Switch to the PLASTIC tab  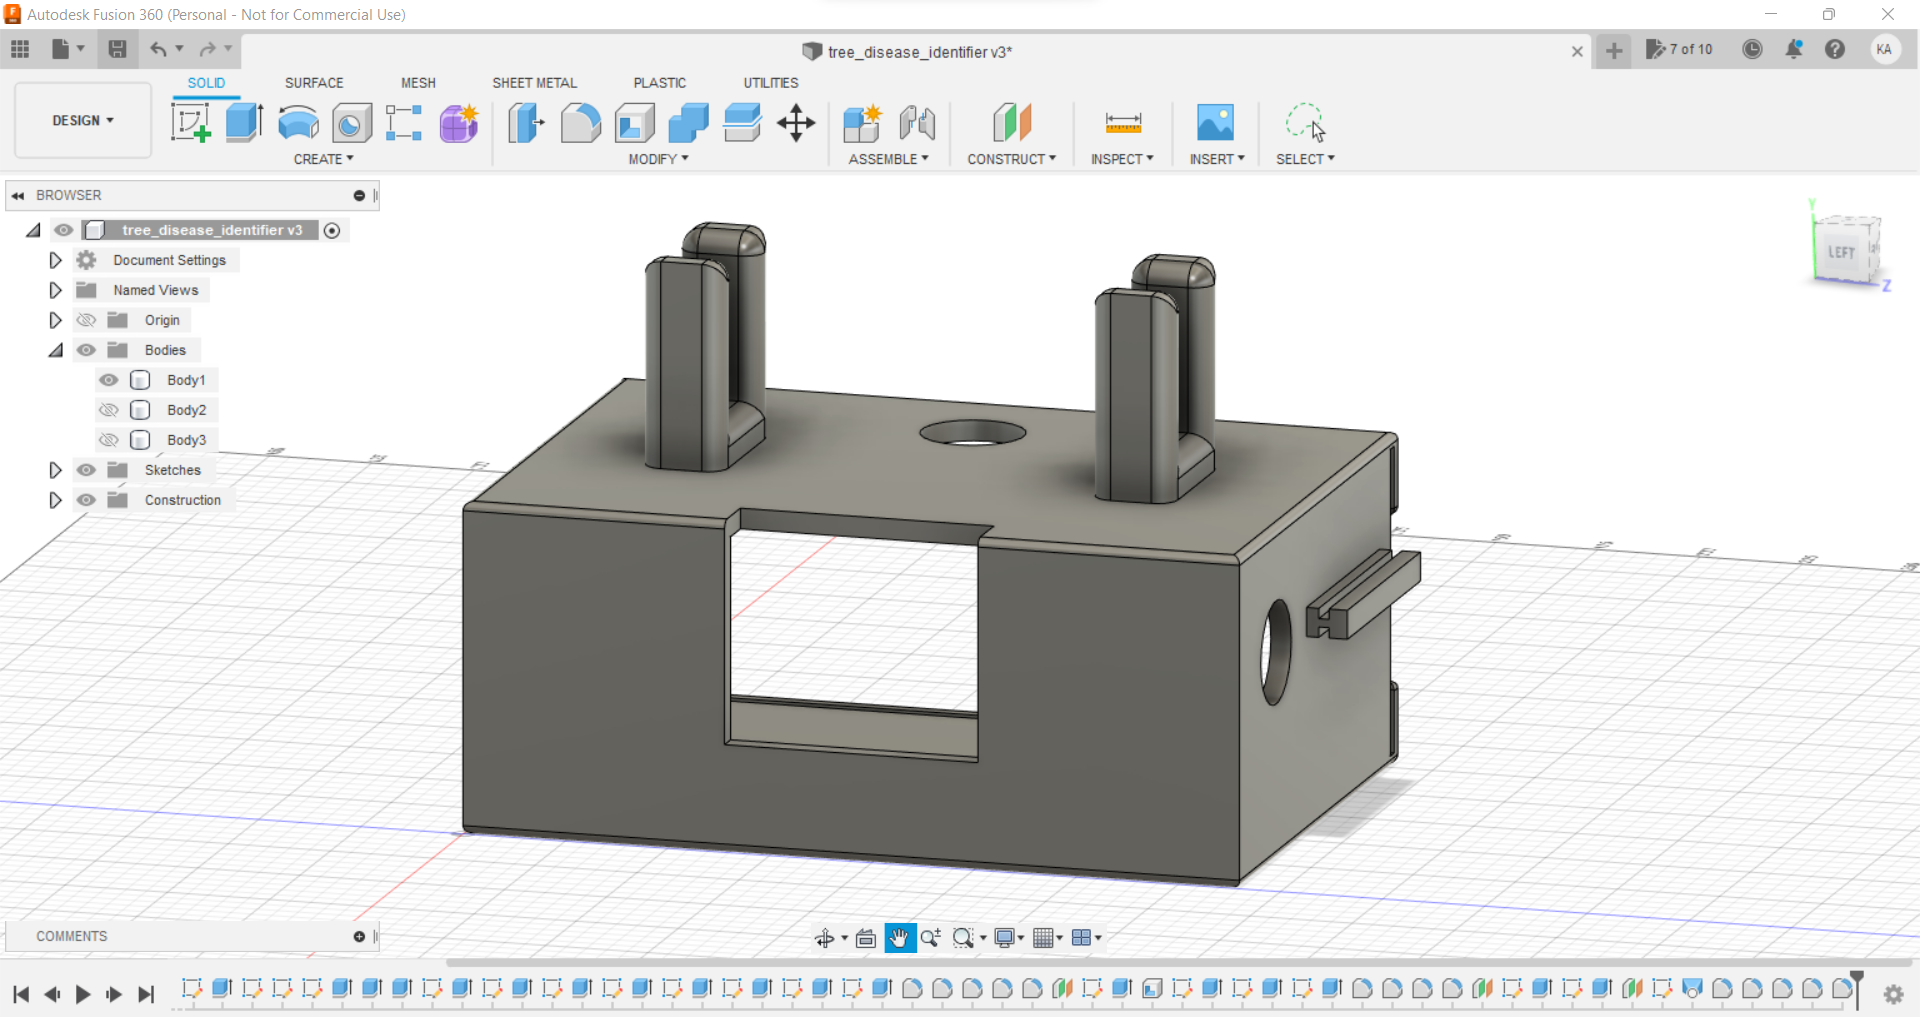659,83
